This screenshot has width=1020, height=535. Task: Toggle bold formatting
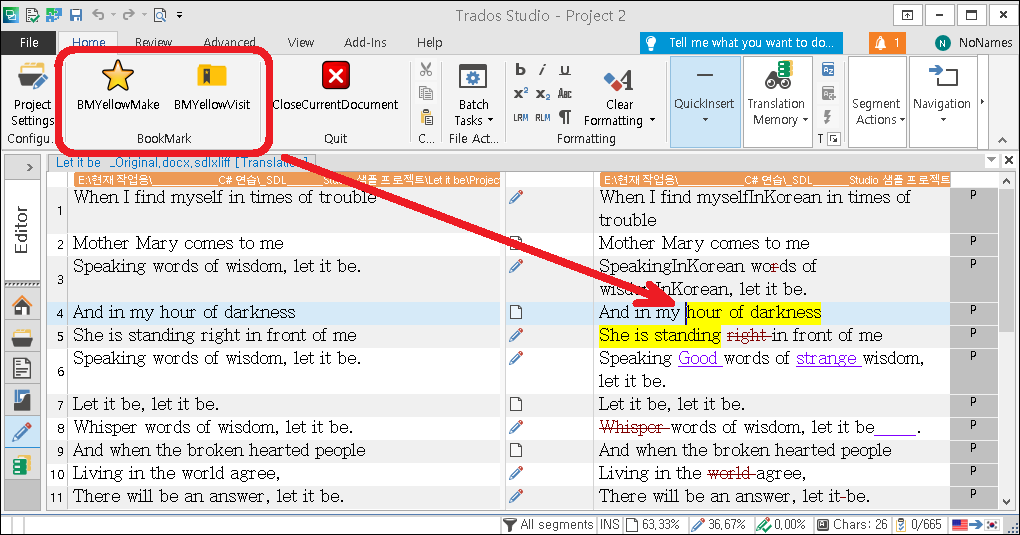pyautogui.click(x=520, y=69)
